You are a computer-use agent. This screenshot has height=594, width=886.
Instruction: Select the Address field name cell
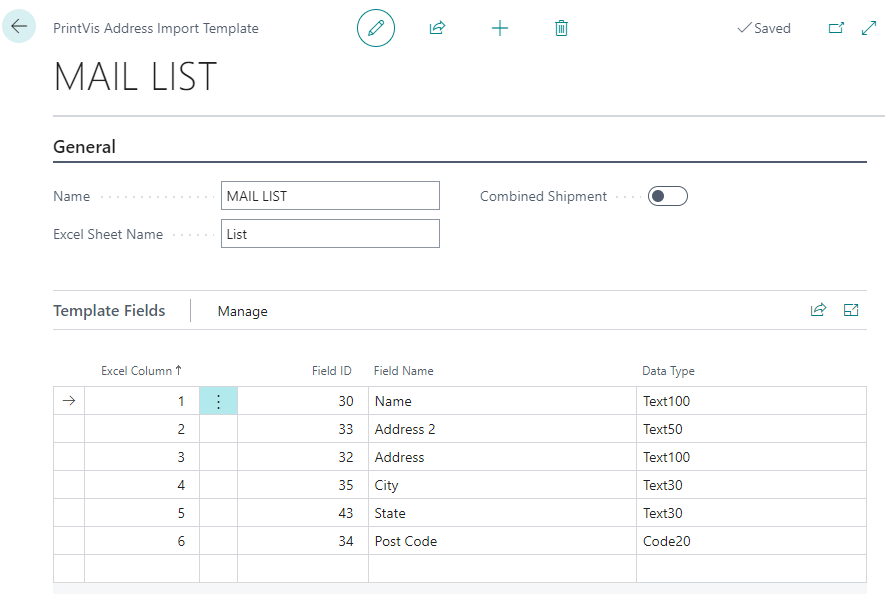[x=502, y=457]
